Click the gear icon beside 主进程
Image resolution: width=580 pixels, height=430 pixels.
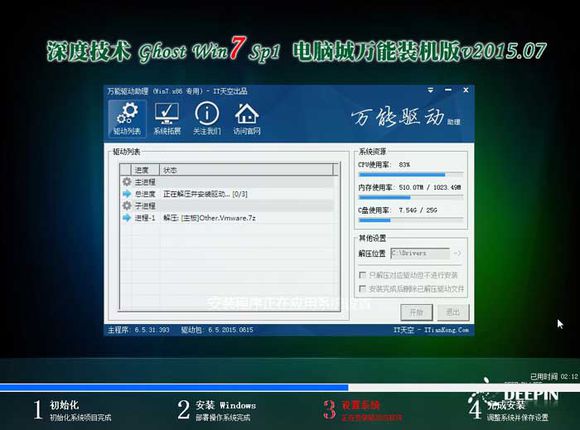point(127,182)
